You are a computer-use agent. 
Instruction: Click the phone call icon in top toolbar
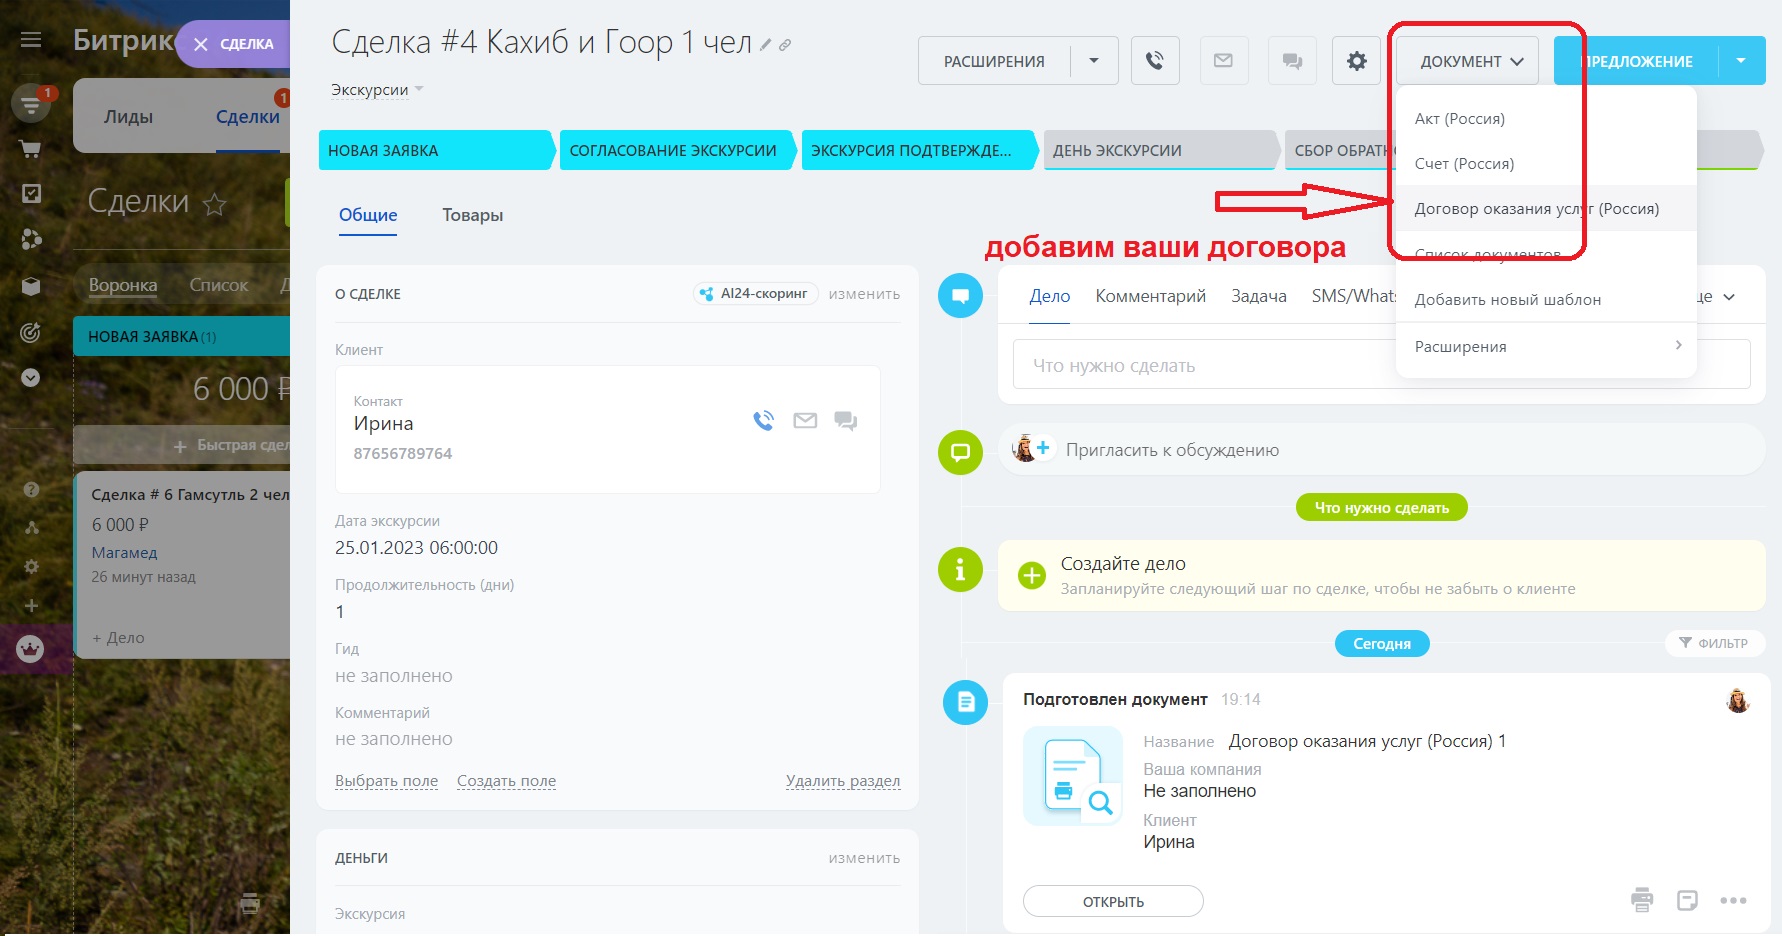(1155, 61)
